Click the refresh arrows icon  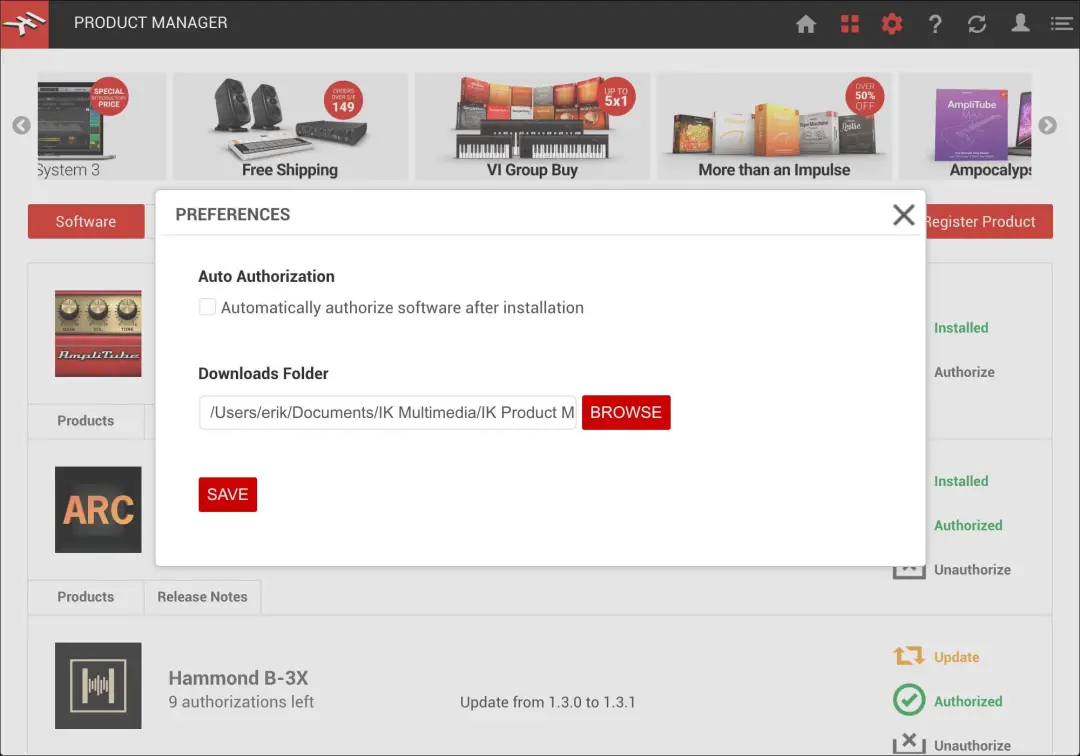[977, 24]
